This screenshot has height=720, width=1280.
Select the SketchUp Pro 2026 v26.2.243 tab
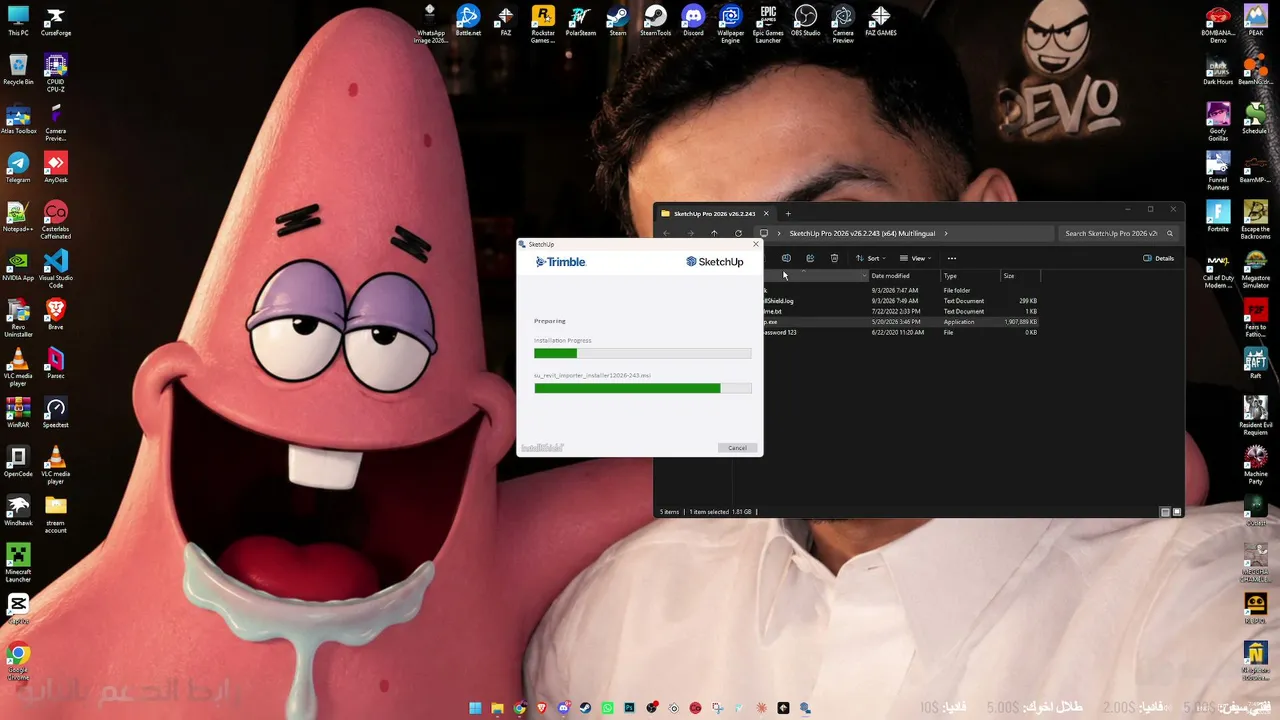tap(715, 213)
